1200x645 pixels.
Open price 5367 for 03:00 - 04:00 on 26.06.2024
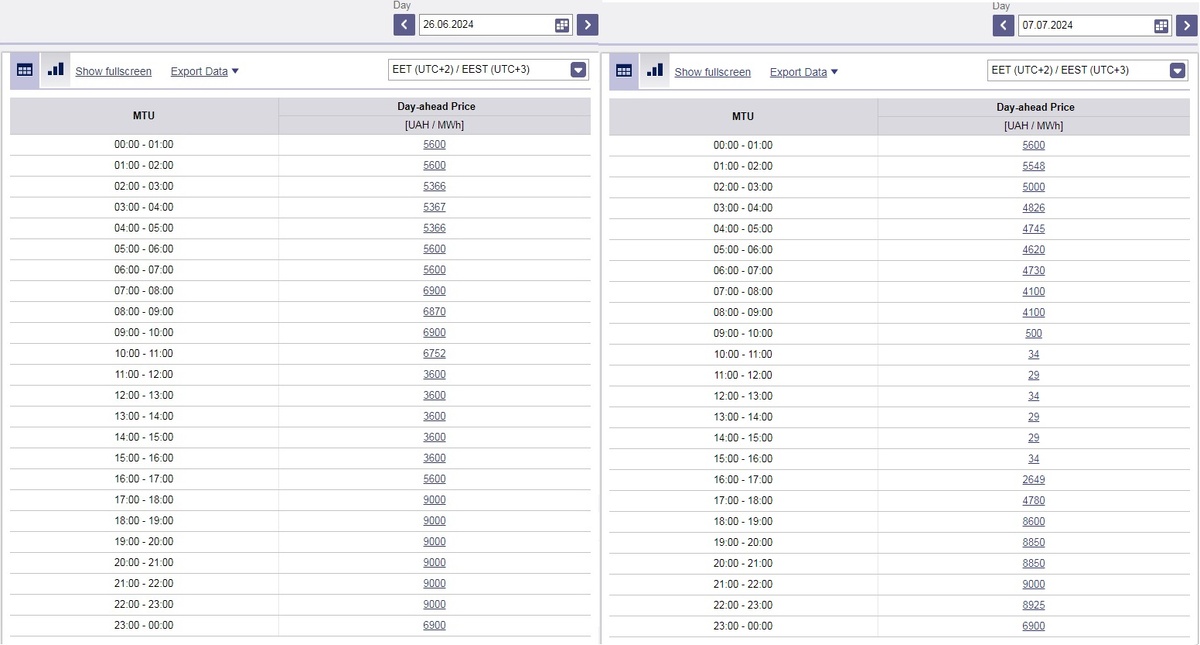[x=435, y=208]
